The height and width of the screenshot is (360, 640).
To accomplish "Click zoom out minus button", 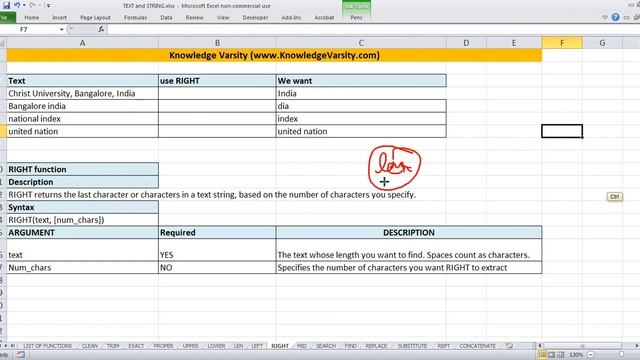I will [591, 355].
